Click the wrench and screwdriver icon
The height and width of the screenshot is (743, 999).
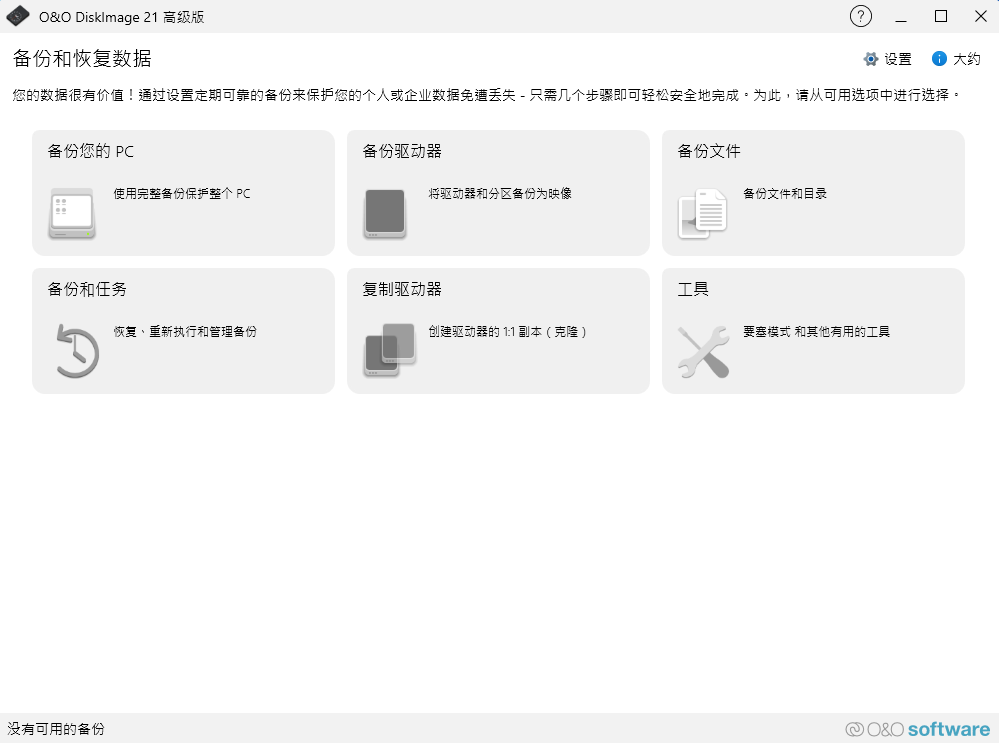tap(703, 352)
